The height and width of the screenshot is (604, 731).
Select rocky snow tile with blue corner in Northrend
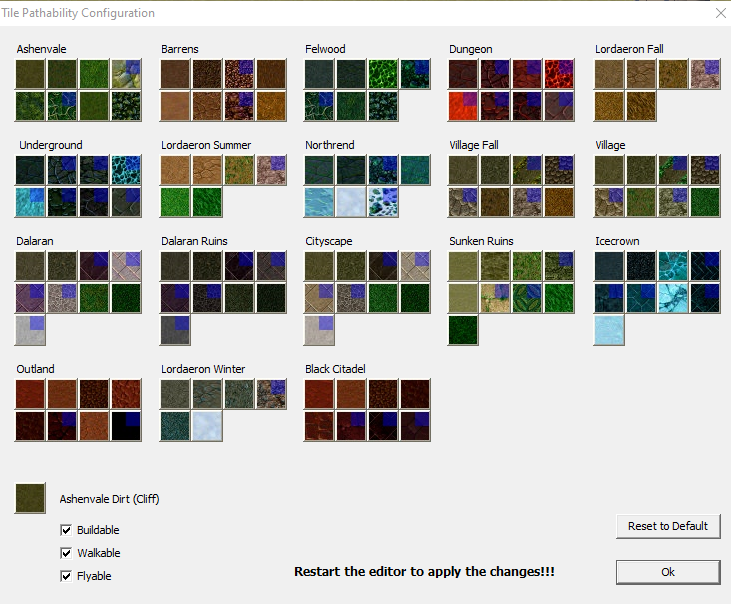(383, 202)
